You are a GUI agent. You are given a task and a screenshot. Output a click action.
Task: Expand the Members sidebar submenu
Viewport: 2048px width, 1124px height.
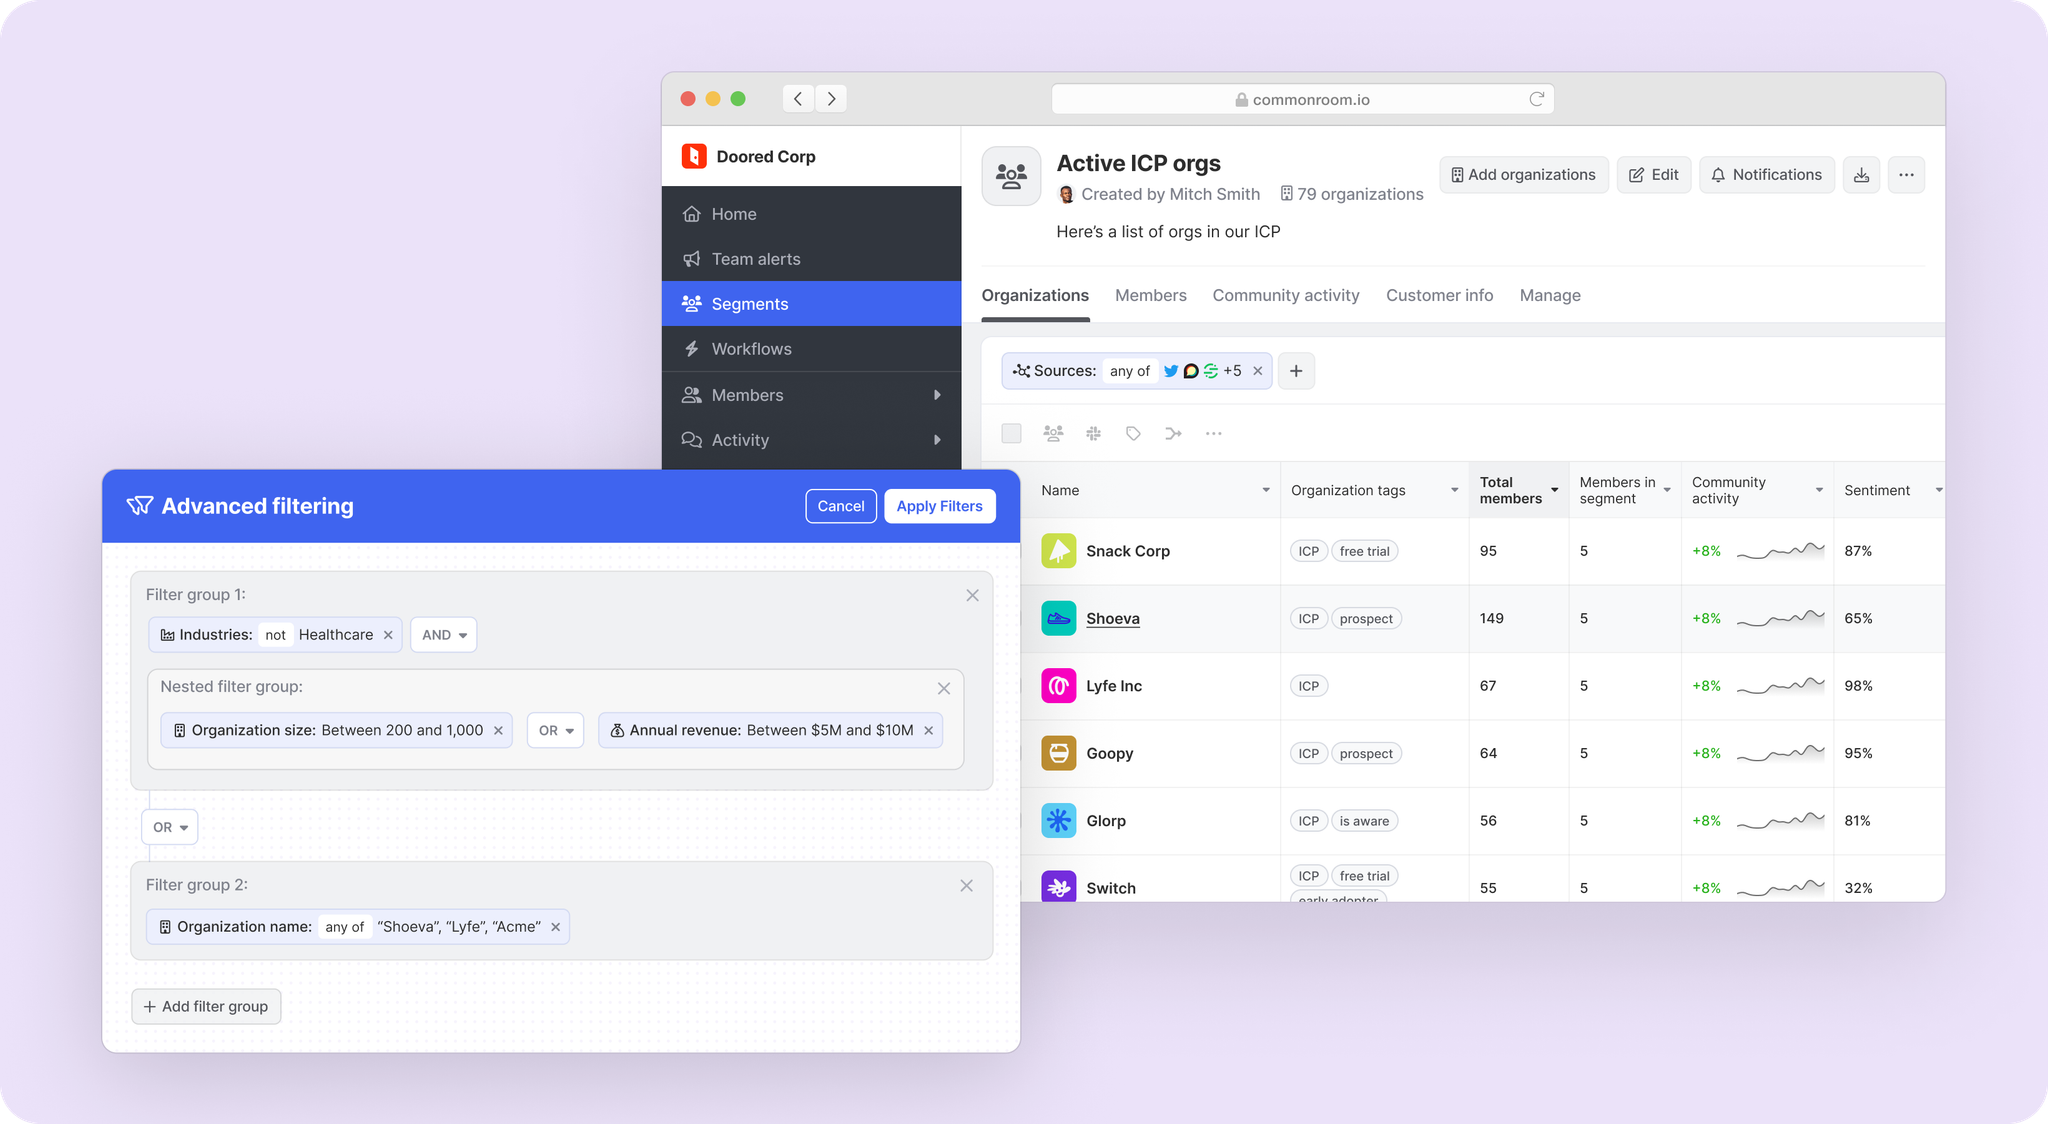tap(936, 395)
